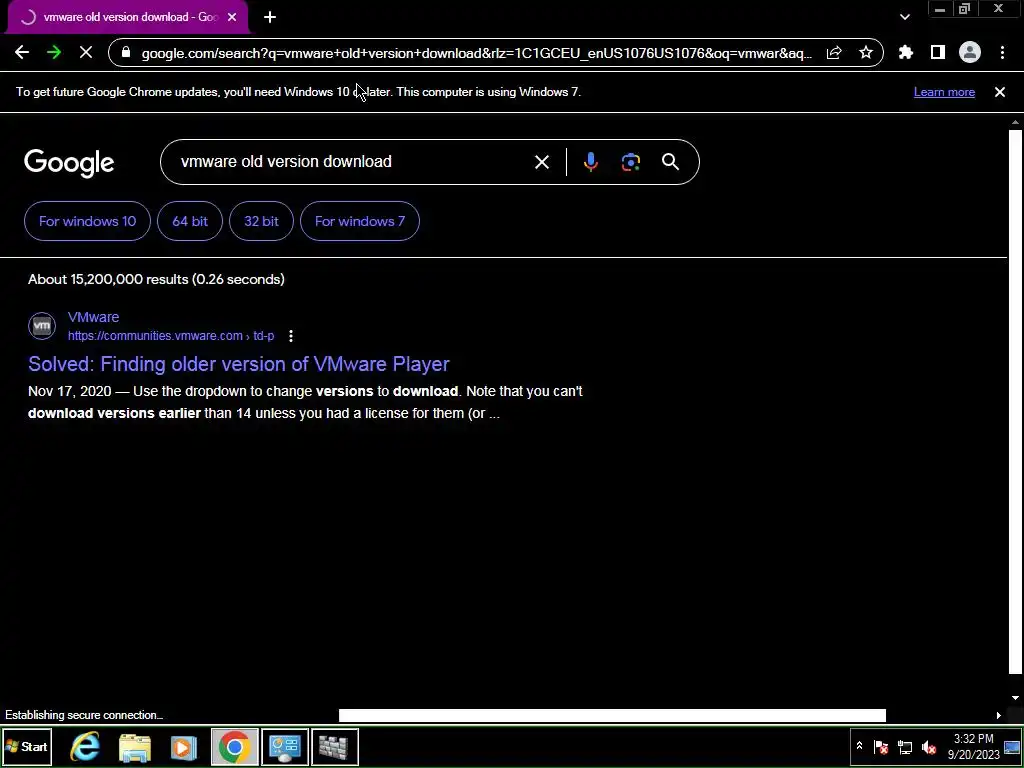Open the taskbar clock showing 3:32 PM
The width and height of the screenshot is (1024, 768).
(974, 746)
